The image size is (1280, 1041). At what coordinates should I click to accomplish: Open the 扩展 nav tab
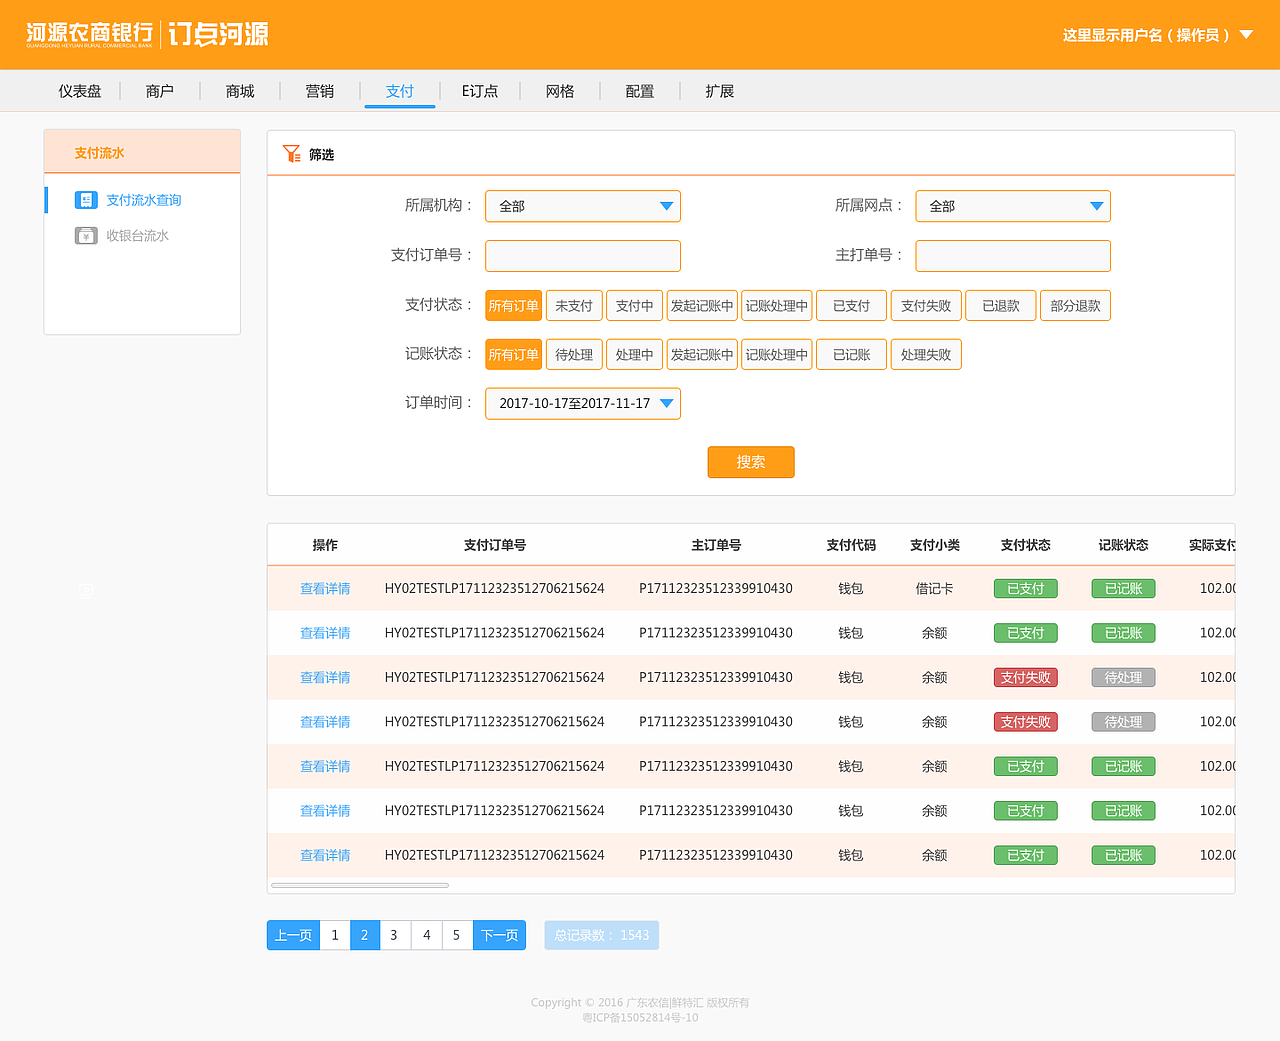(720, 91)
